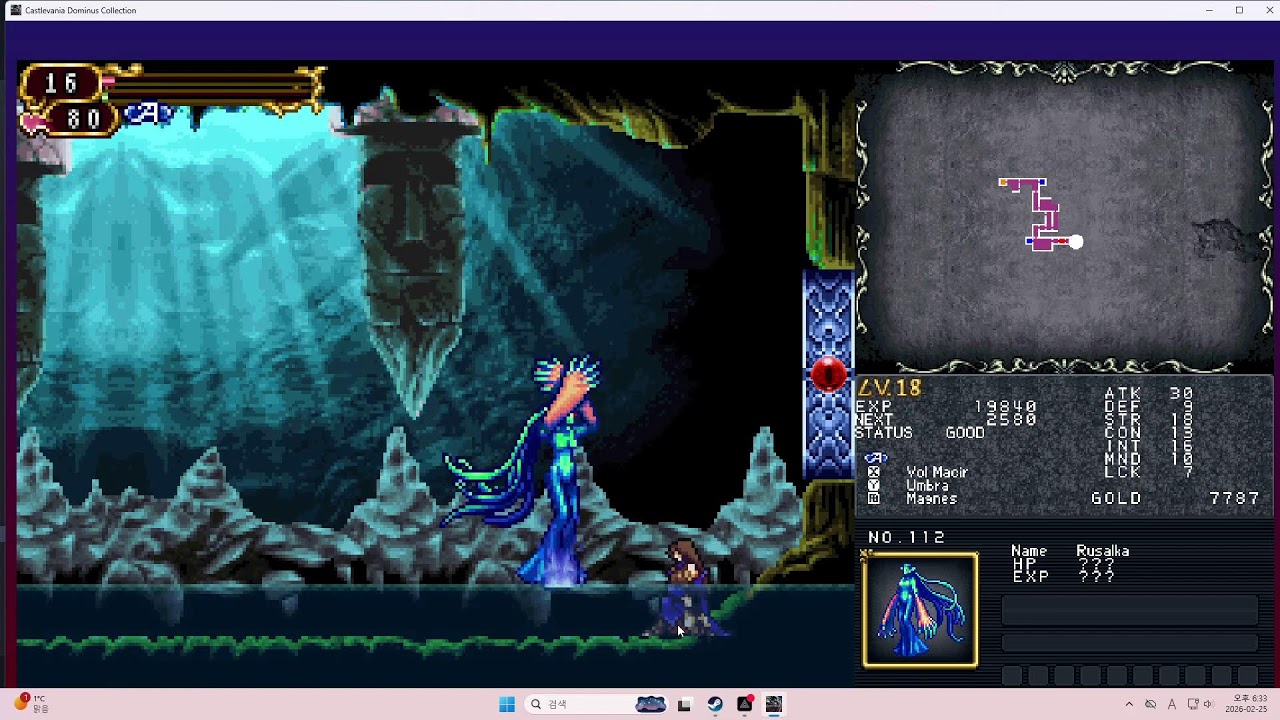Click the input language indicator in the tray

[x=1172, y=704]
